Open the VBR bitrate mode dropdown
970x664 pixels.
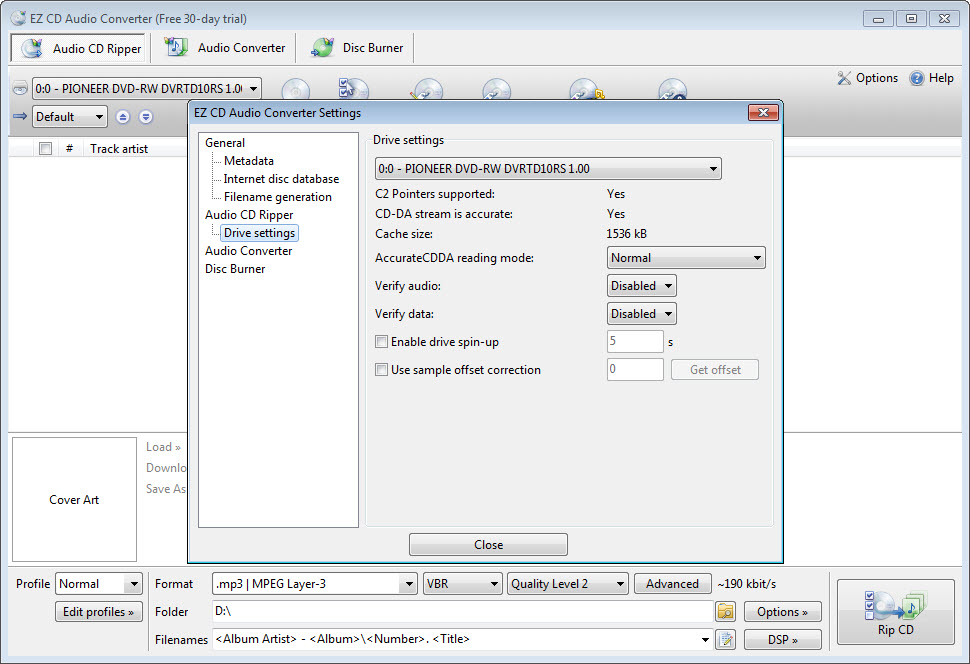click(462, 584)
